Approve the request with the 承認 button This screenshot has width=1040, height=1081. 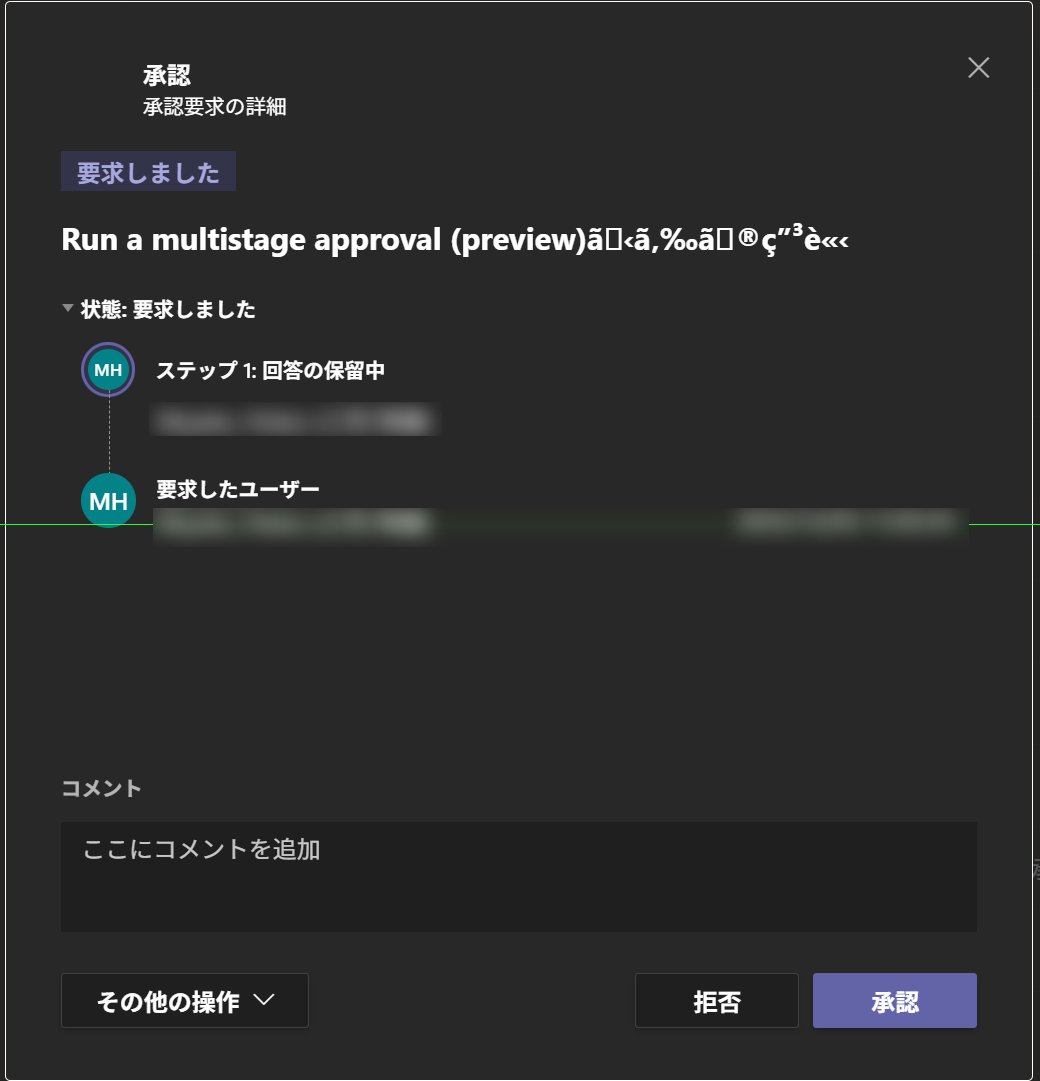click(894, 1000)
